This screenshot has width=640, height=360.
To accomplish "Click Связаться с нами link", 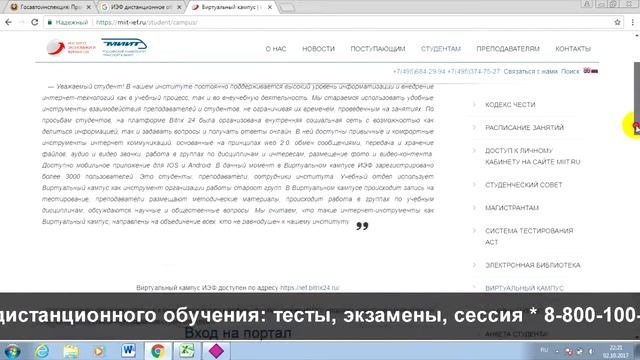I will [x=530, y=71].
